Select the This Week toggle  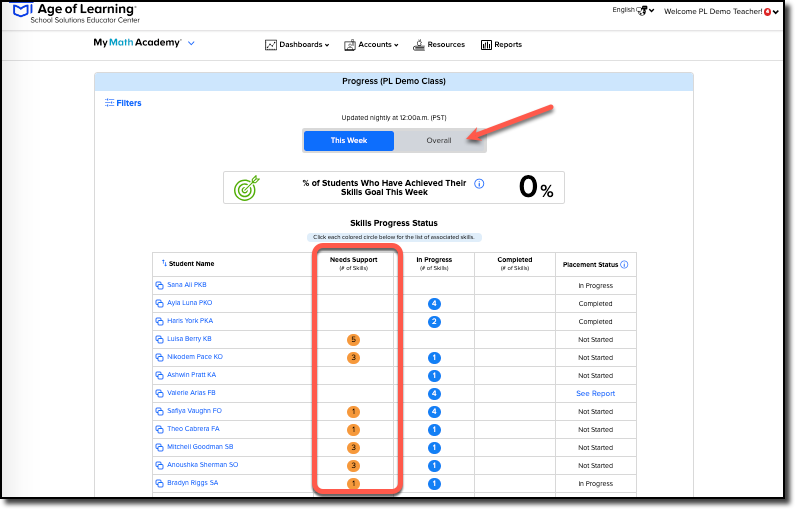349,140
